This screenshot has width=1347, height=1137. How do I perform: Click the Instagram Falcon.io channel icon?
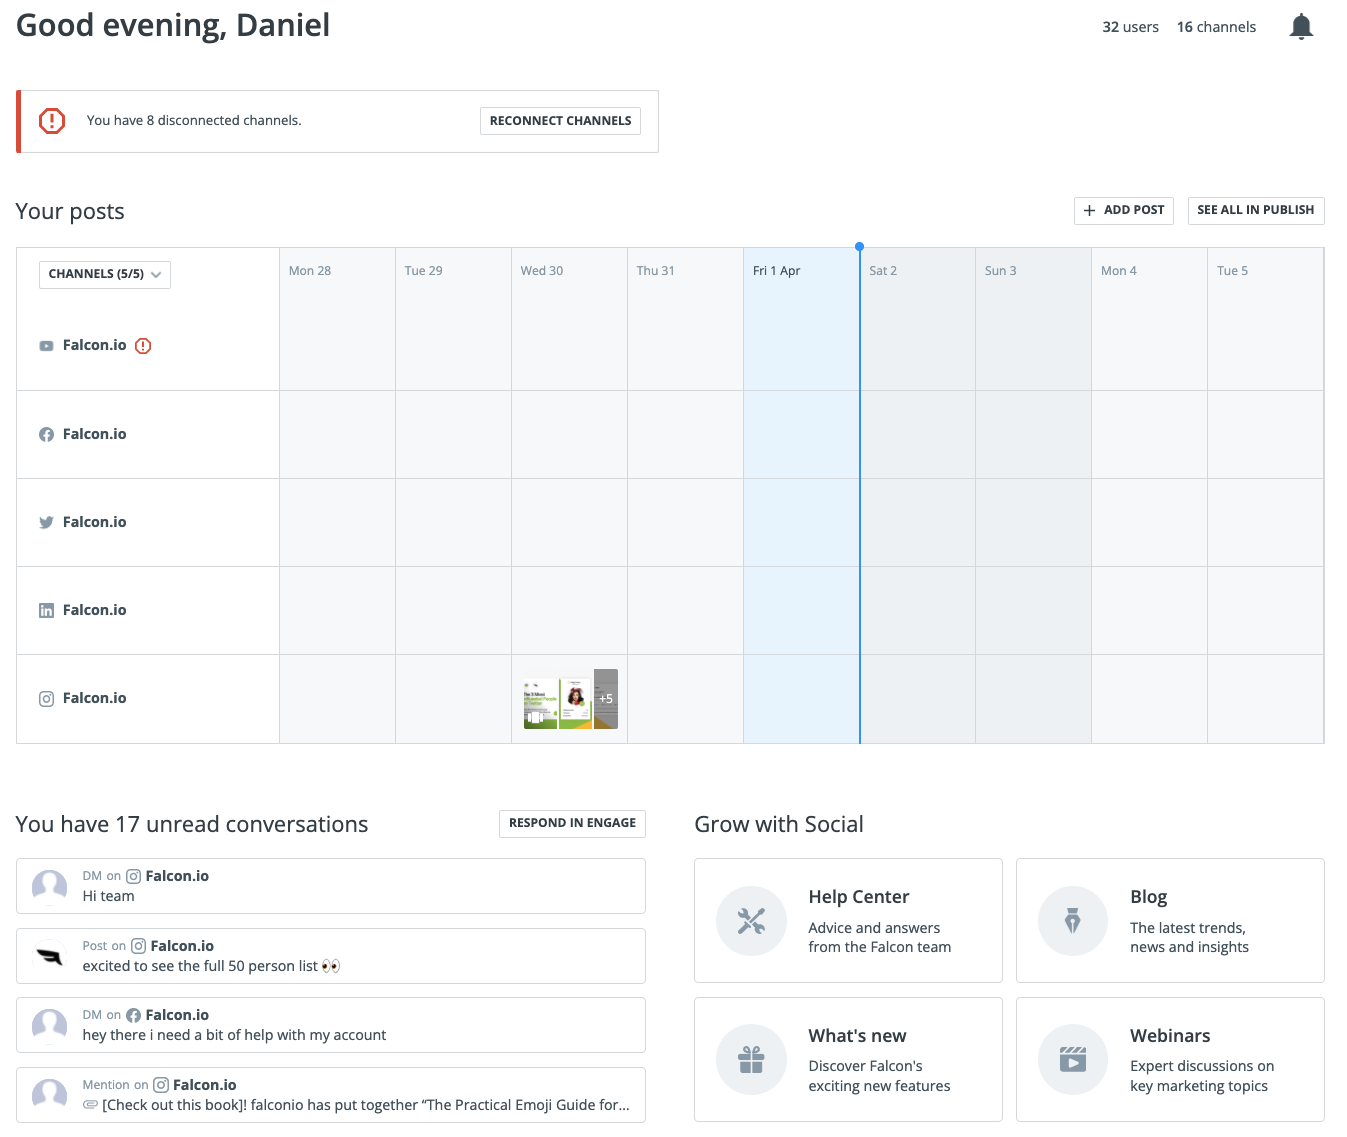coord(46,699)
